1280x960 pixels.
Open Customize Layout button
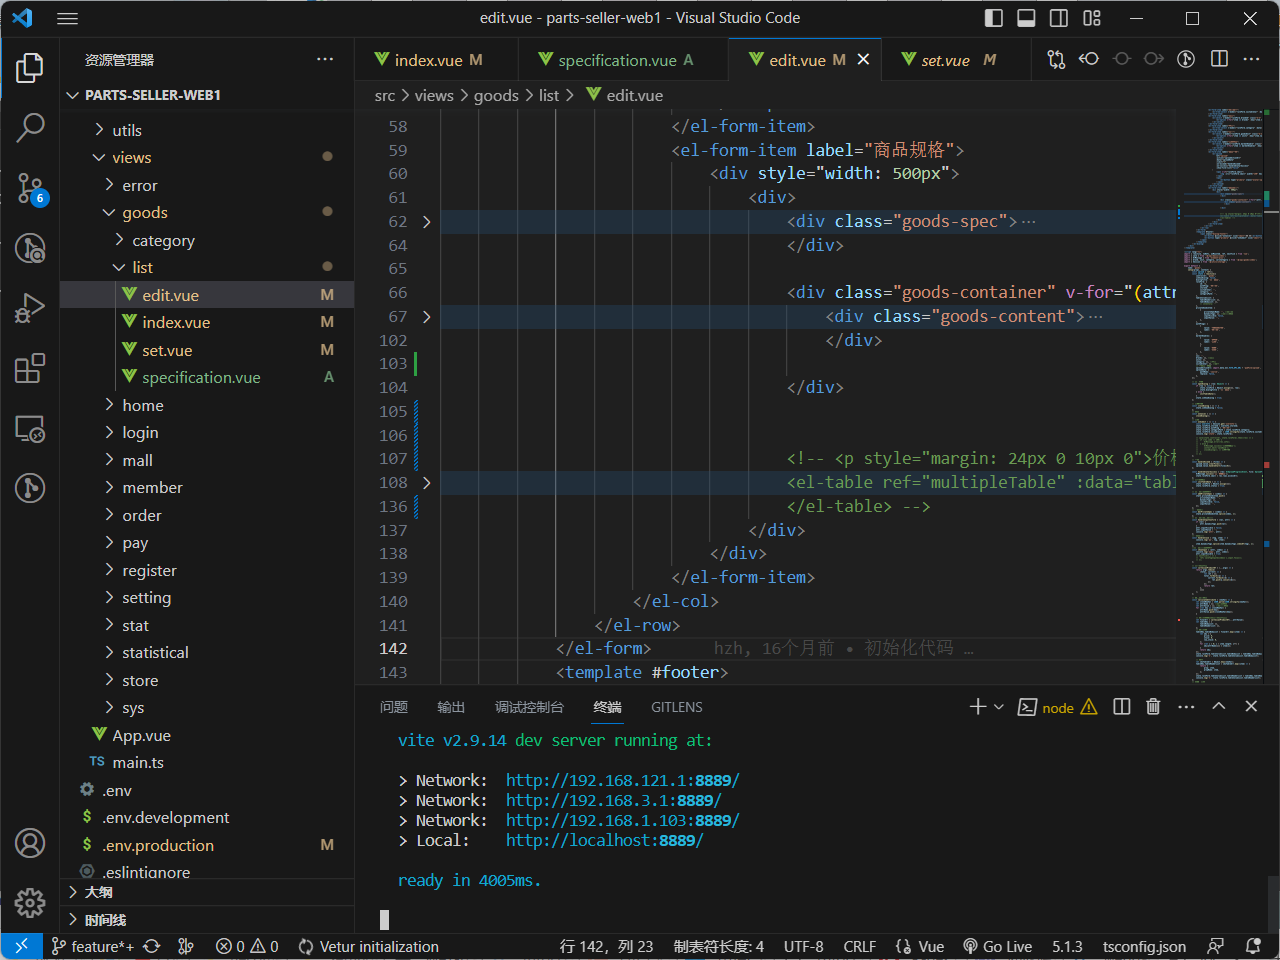coord(1092,18)
